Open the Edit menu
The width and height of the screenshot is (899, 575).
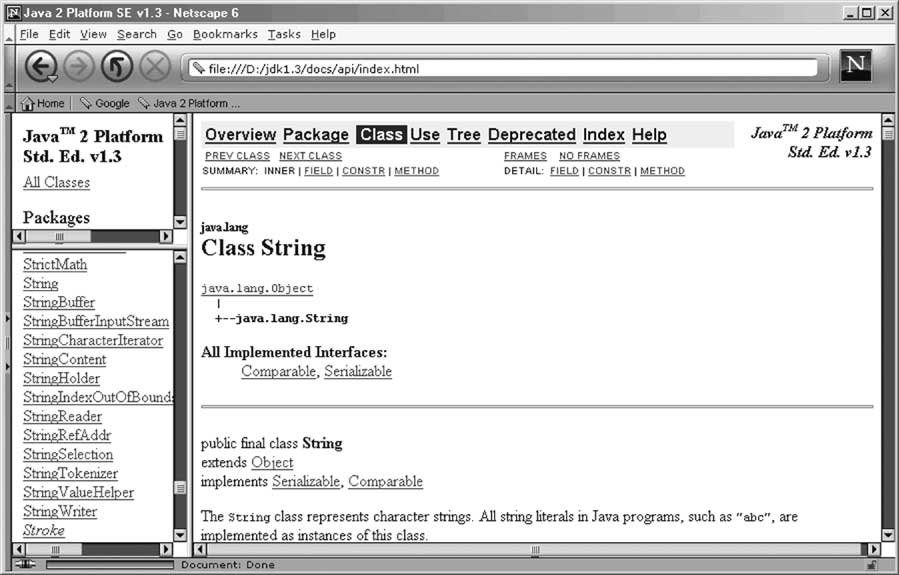pos(60,34)
